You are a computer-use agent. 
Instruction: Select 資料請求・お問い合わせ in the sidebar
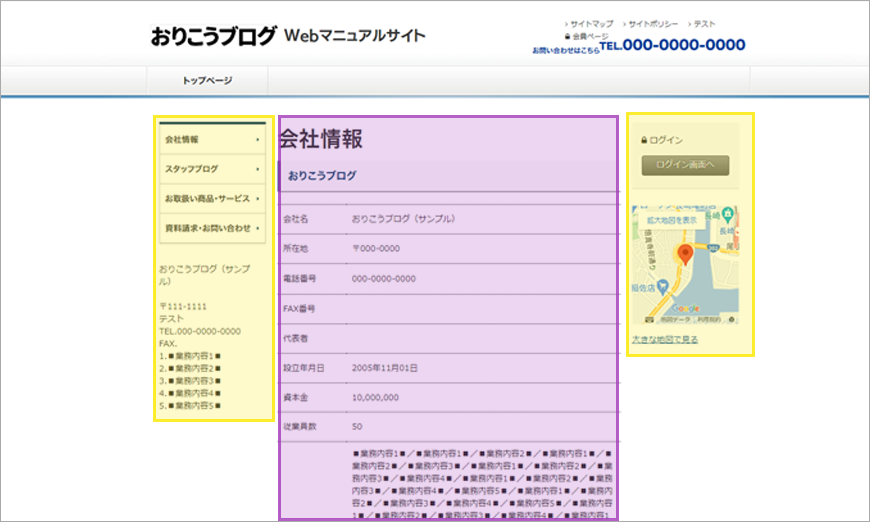211,229
